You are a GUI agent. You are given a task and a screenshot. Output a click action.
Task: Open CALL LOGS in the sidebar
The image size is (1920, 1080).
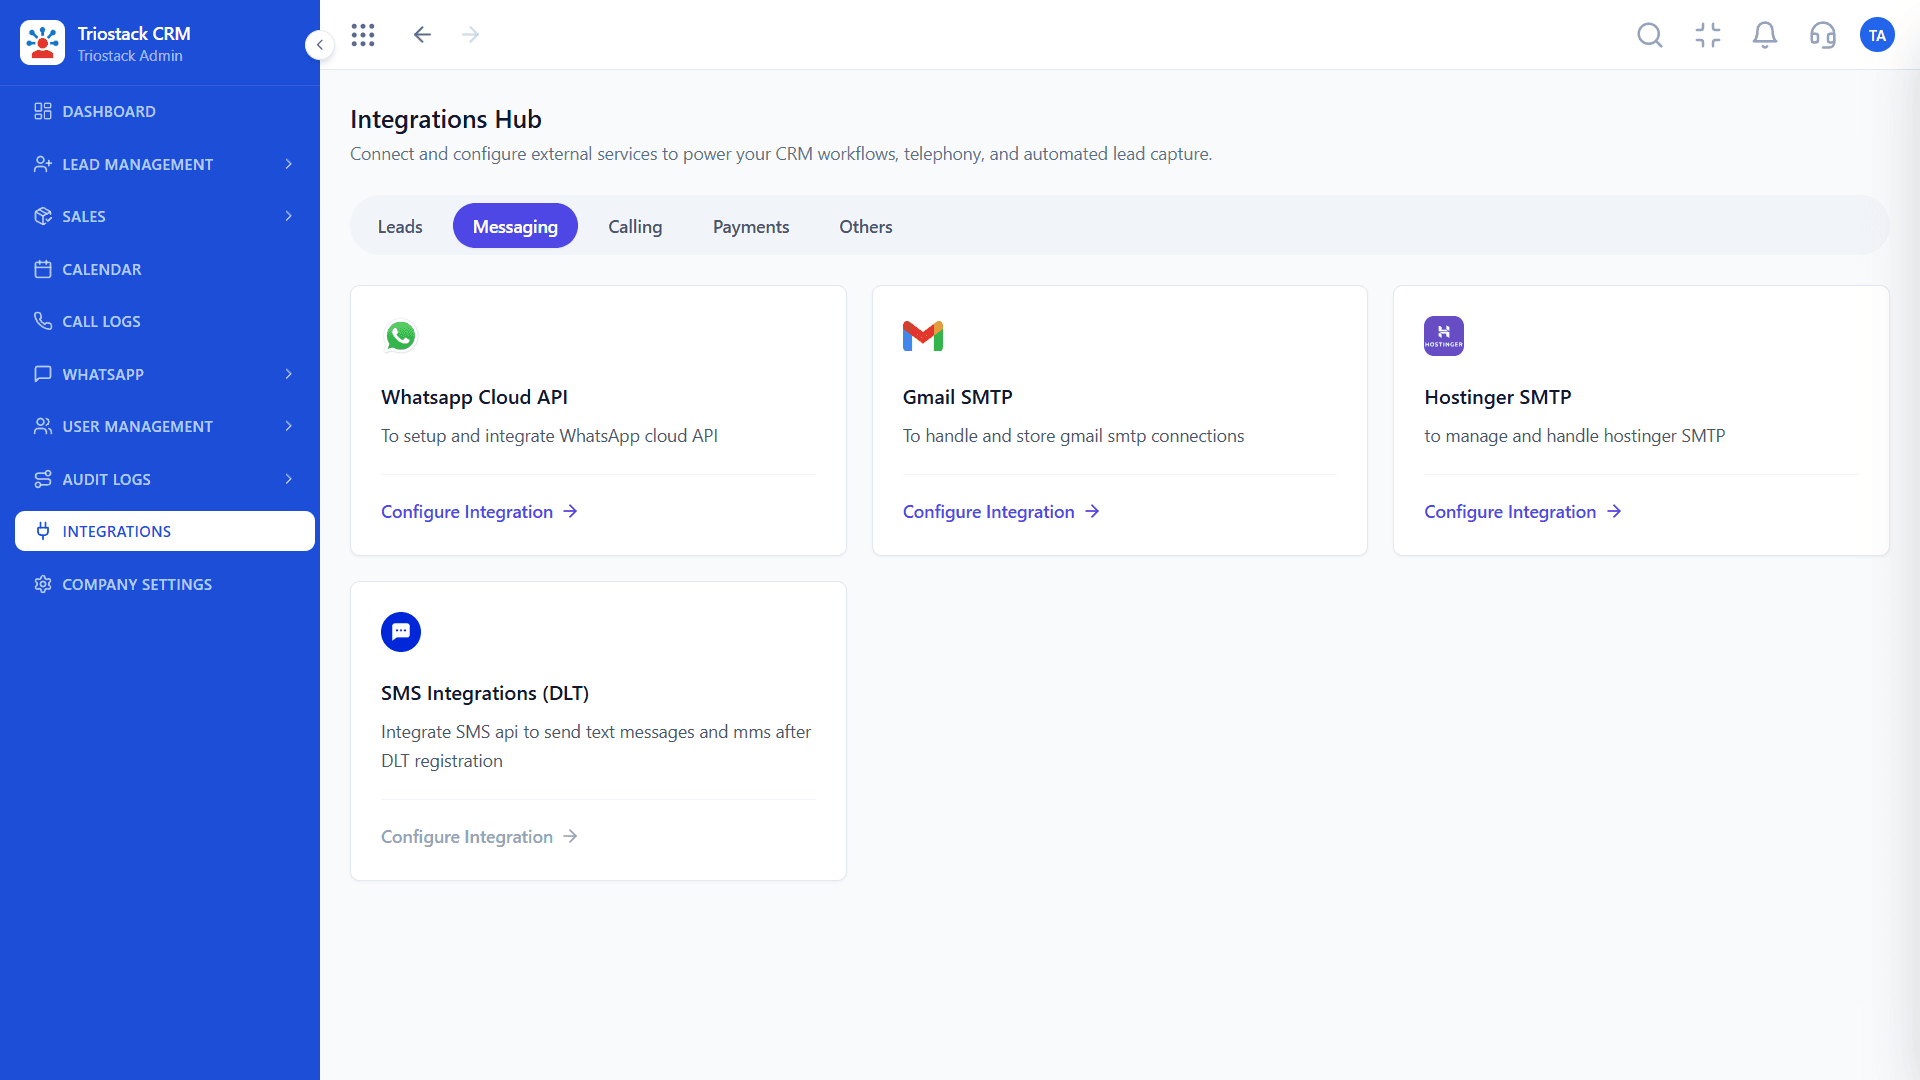pyautogui.click(x=165, y=321)
